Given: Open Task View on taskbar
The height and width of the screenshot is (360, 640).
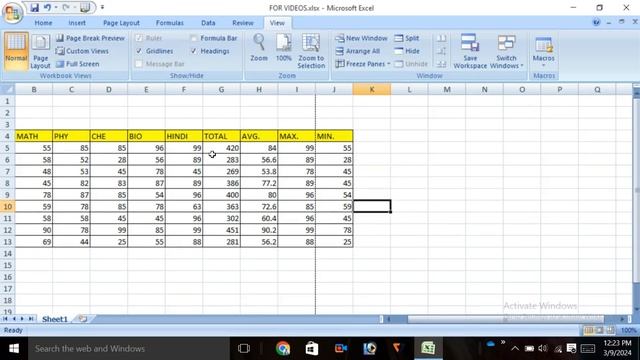Looking at the screenshot, I should click(244, 348).
